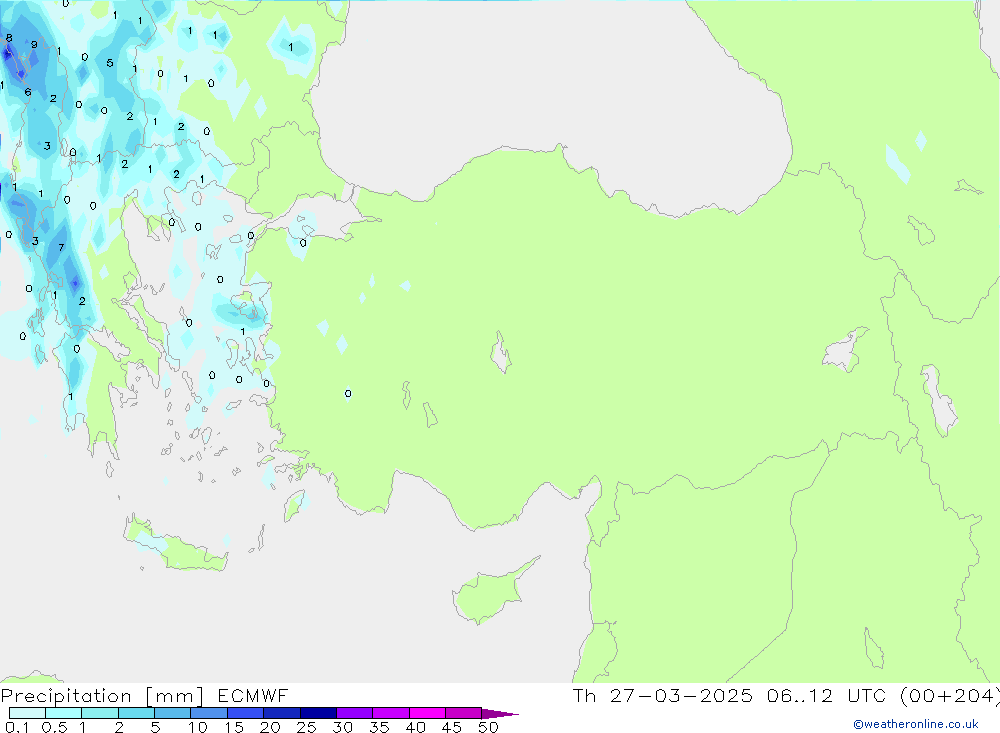Click the 35–40 mm violet legend swatch
The height and width of the screenshot is (733, 1000).
point(390,713)
